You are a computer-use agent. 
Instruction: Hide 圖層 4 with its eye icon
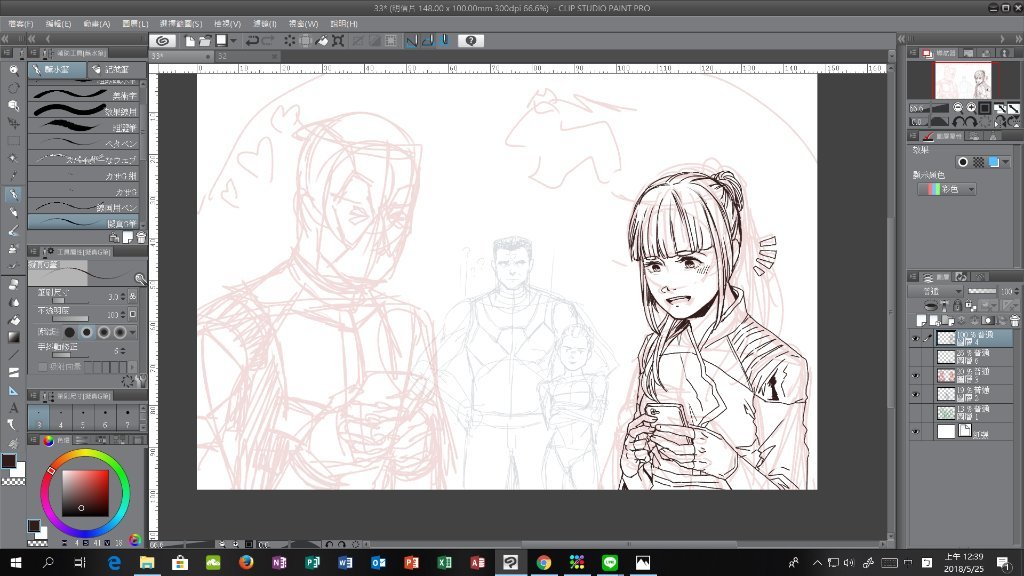point(915,338)
